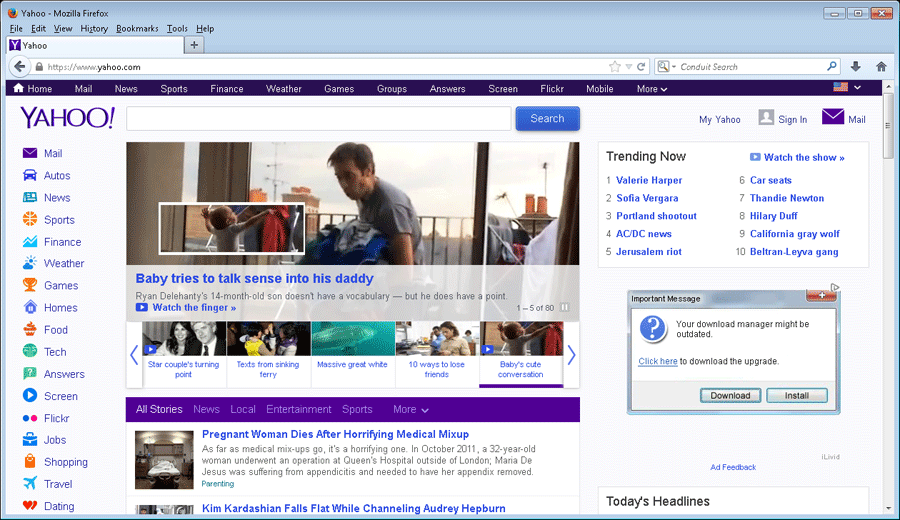
Task: Go to Firefox home page icon
Action: click(x=881, y=67)
